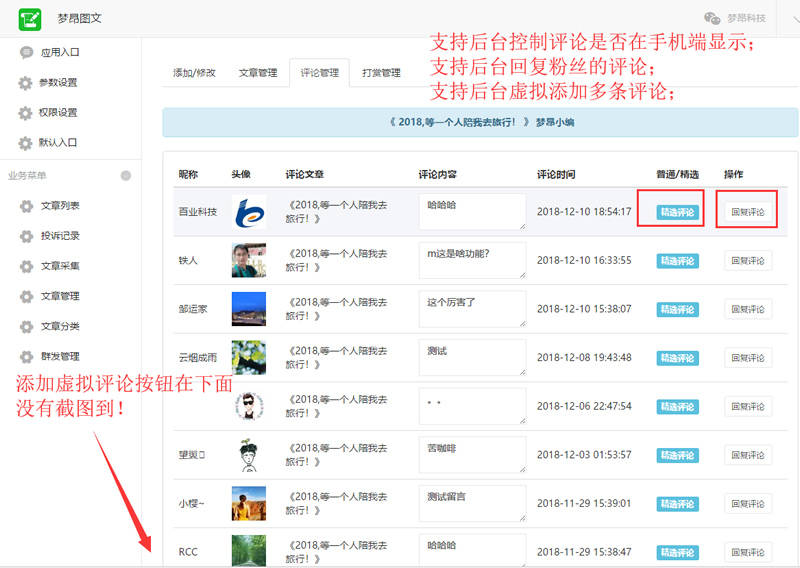Click 云烟成雨's avatar thumbnail
This screenshot has width=800, height=568.
(x=249, y=358)
